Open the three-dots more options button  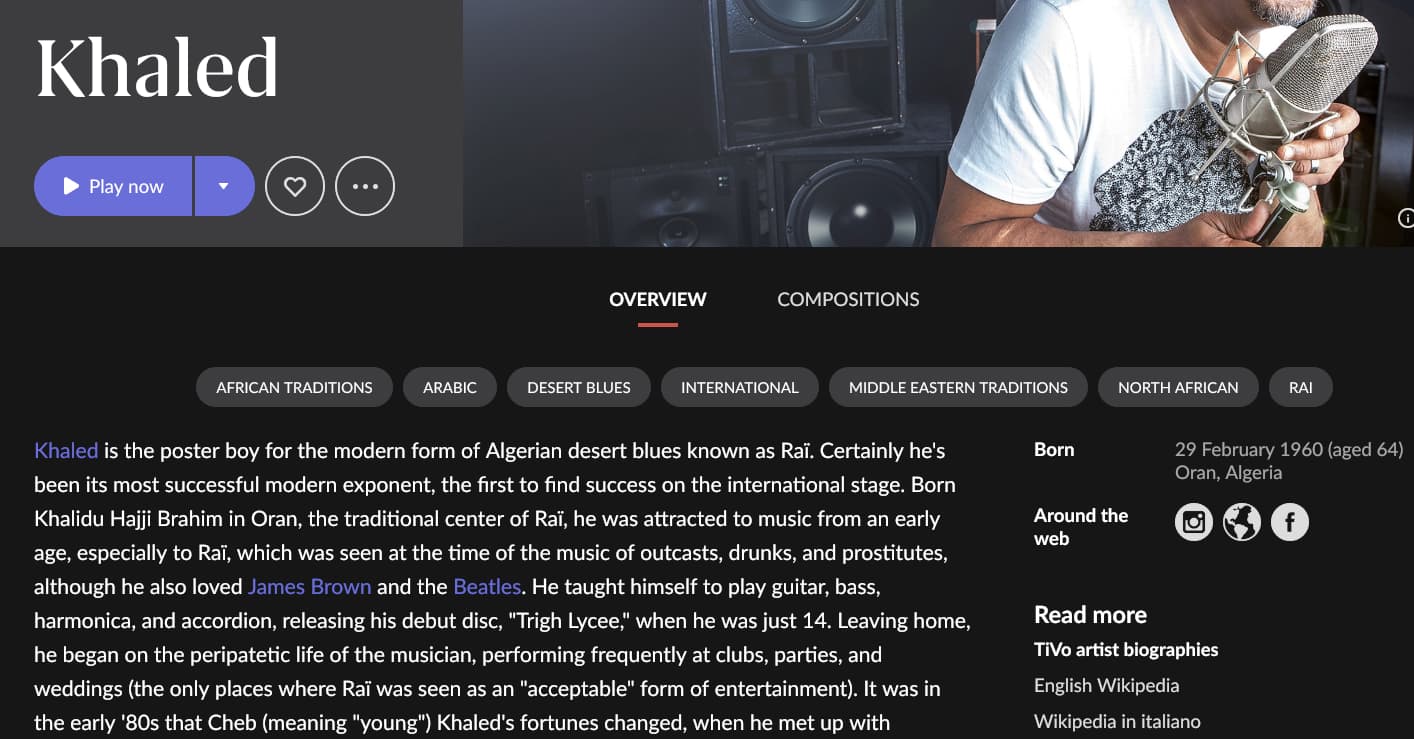(x=365, y=186)
